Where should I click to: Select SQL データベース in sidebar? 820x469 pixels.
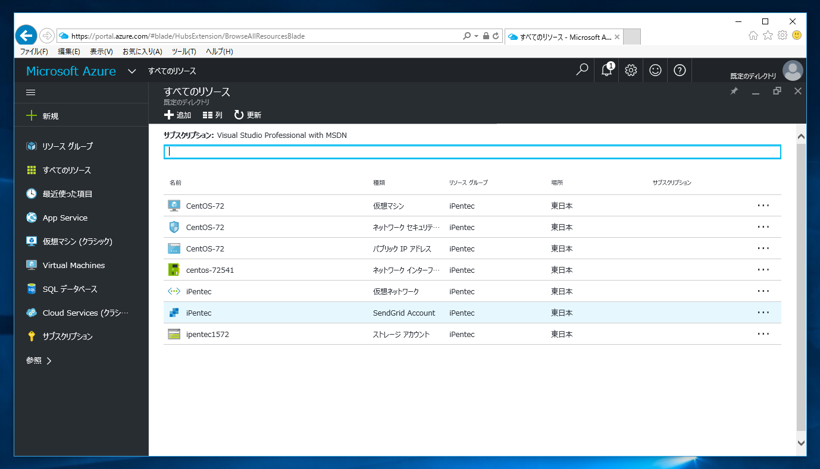[x=69, y=289]
